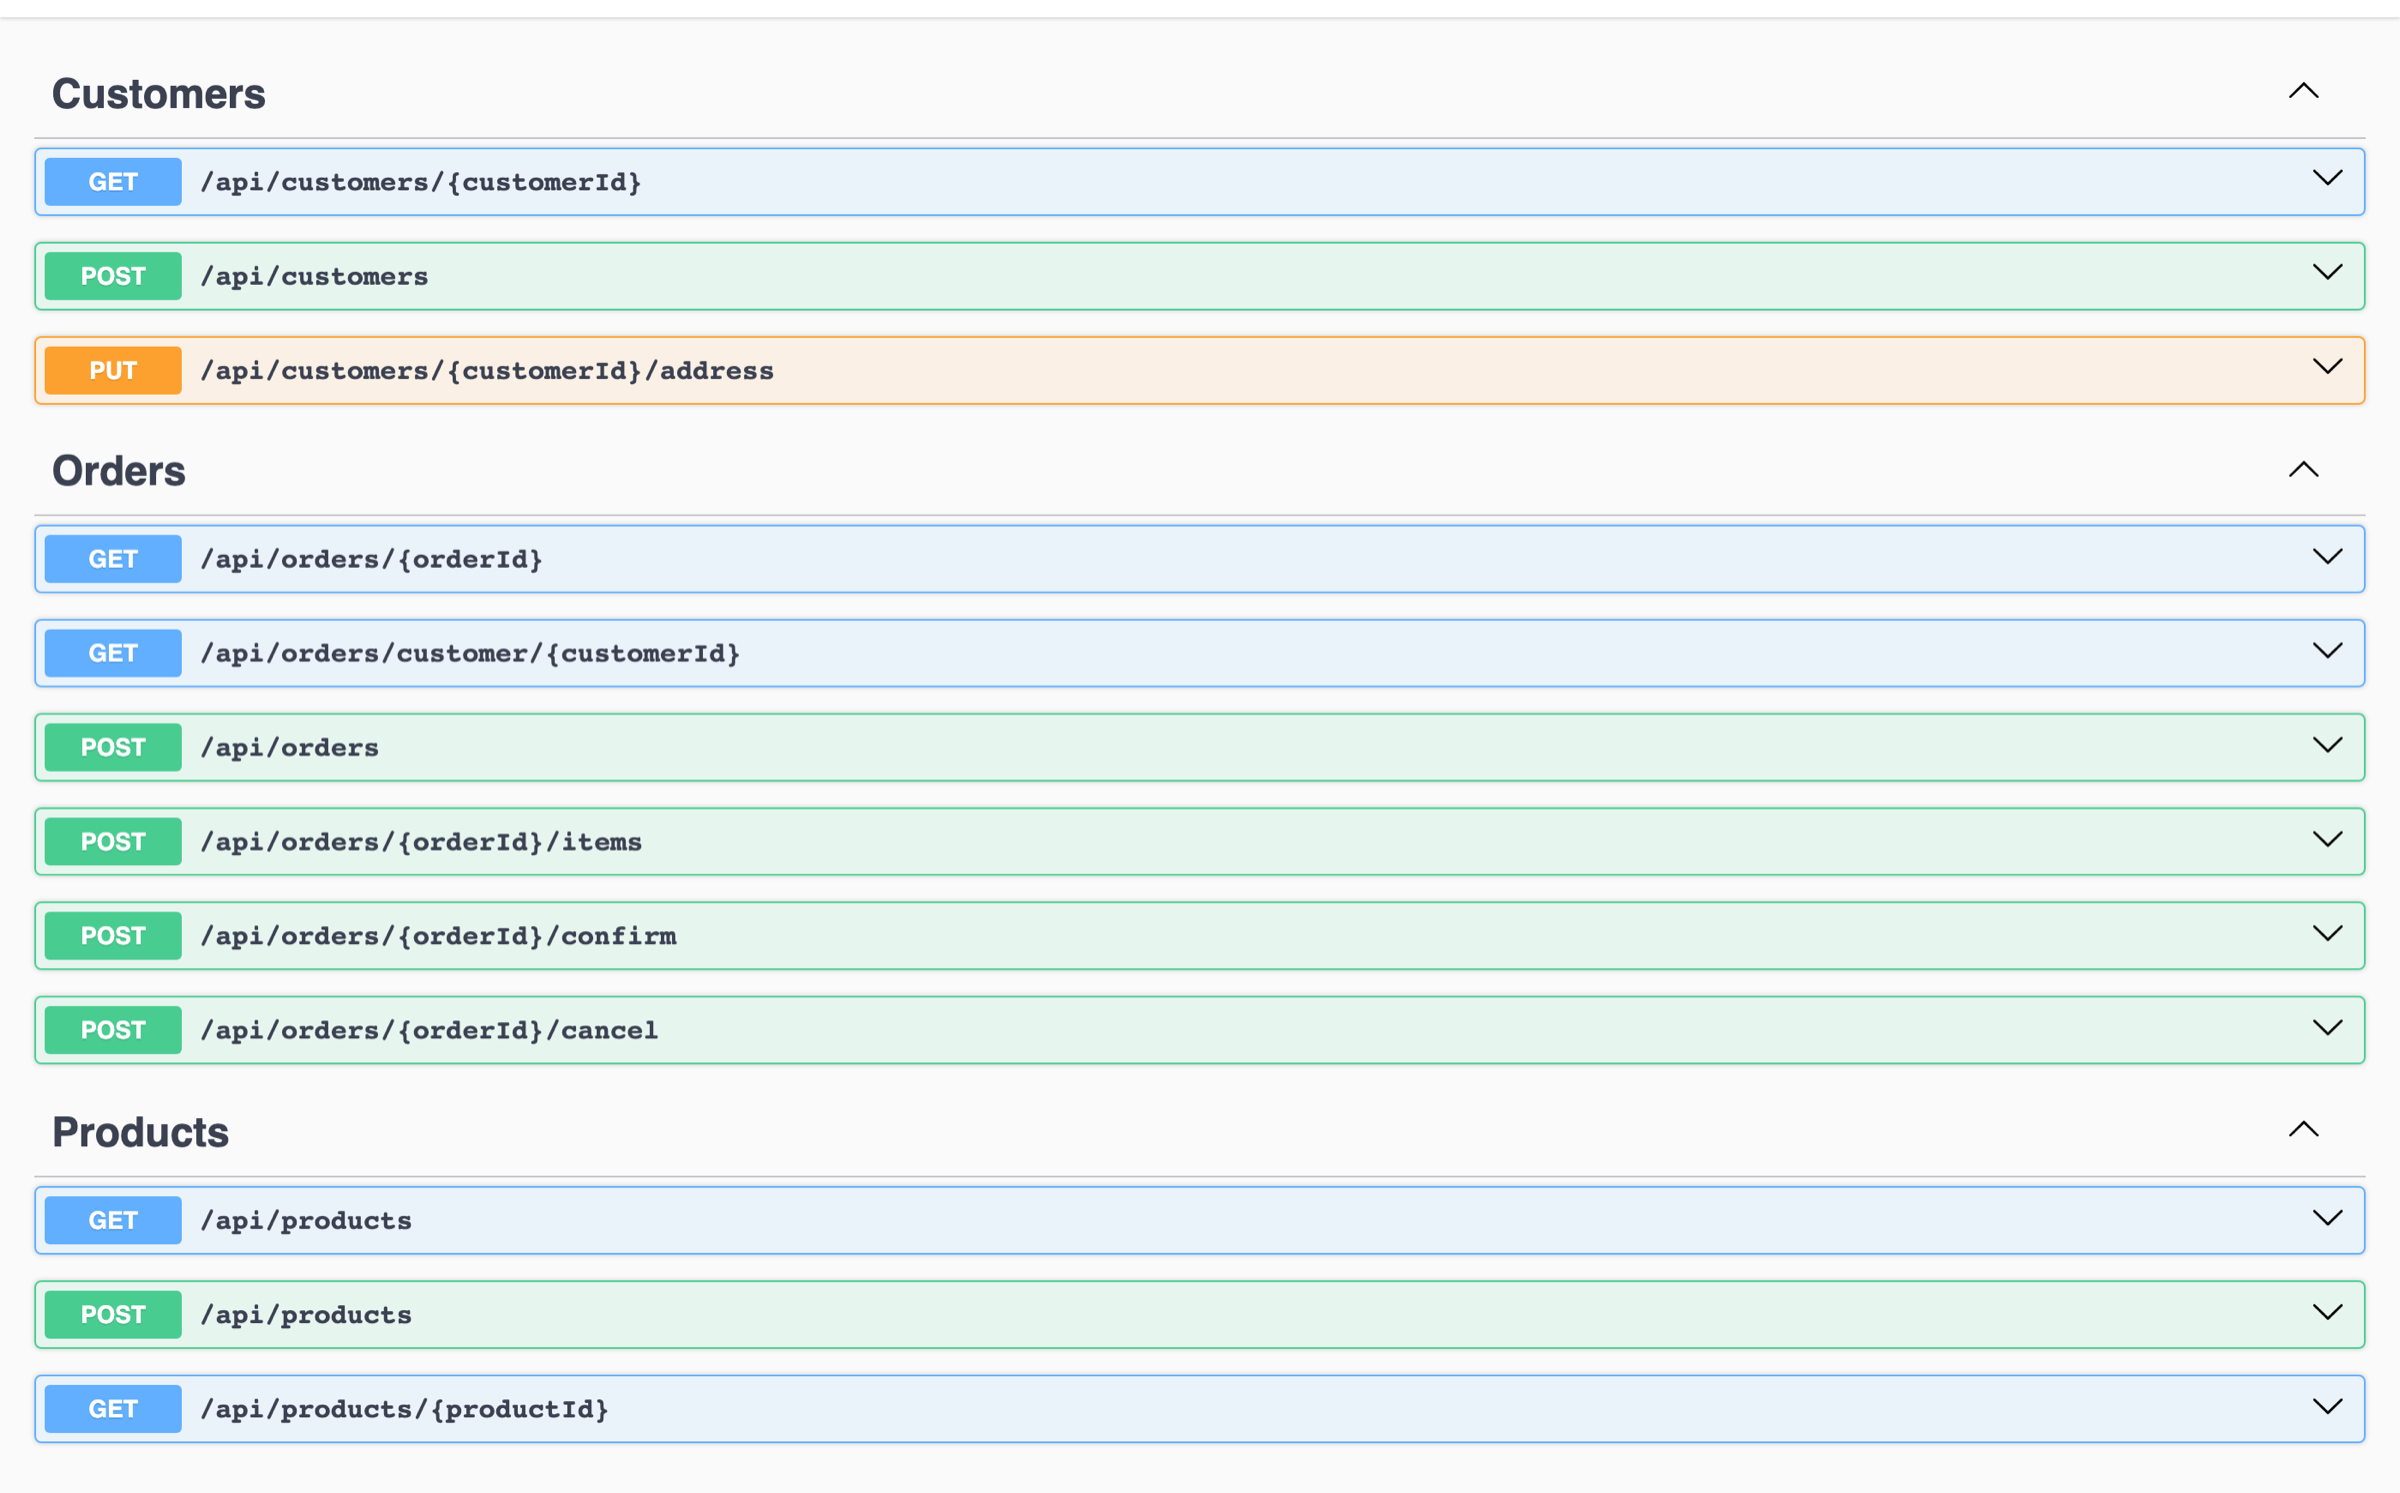
Task: Expand GET /api/customers/{customerId} using its chevron
Action: pyautogui.click(x=2327, y=179)
